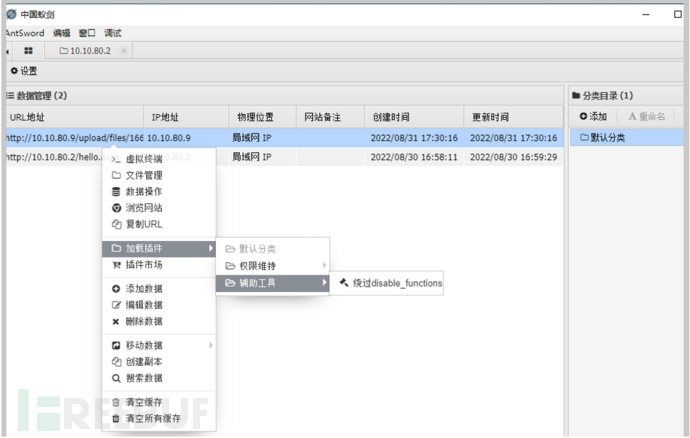This screenshot has width=690, height=438.
Task: Sort by URL地址 column header
Action: click(75, 117)
